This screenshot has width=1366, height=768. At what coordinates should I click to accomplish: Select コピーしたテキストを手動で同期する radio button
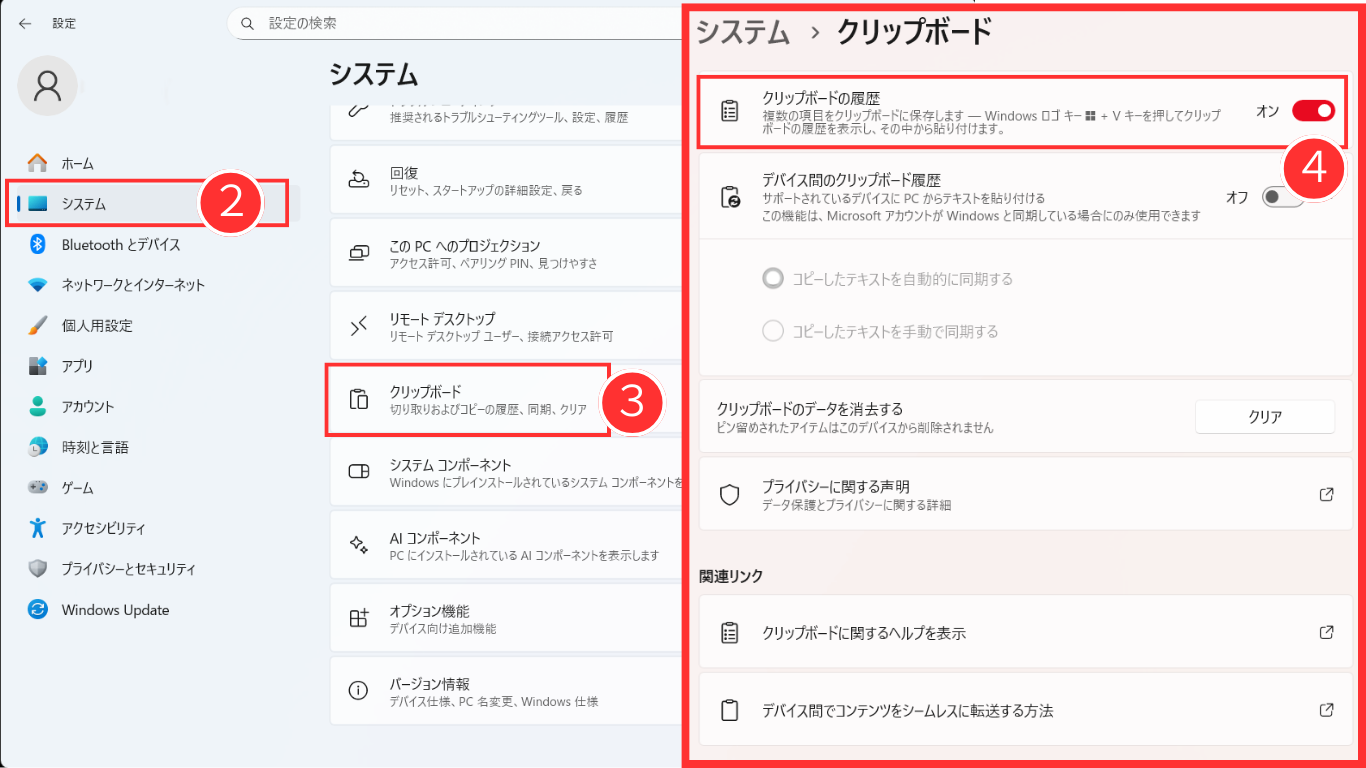pos(772,331)
